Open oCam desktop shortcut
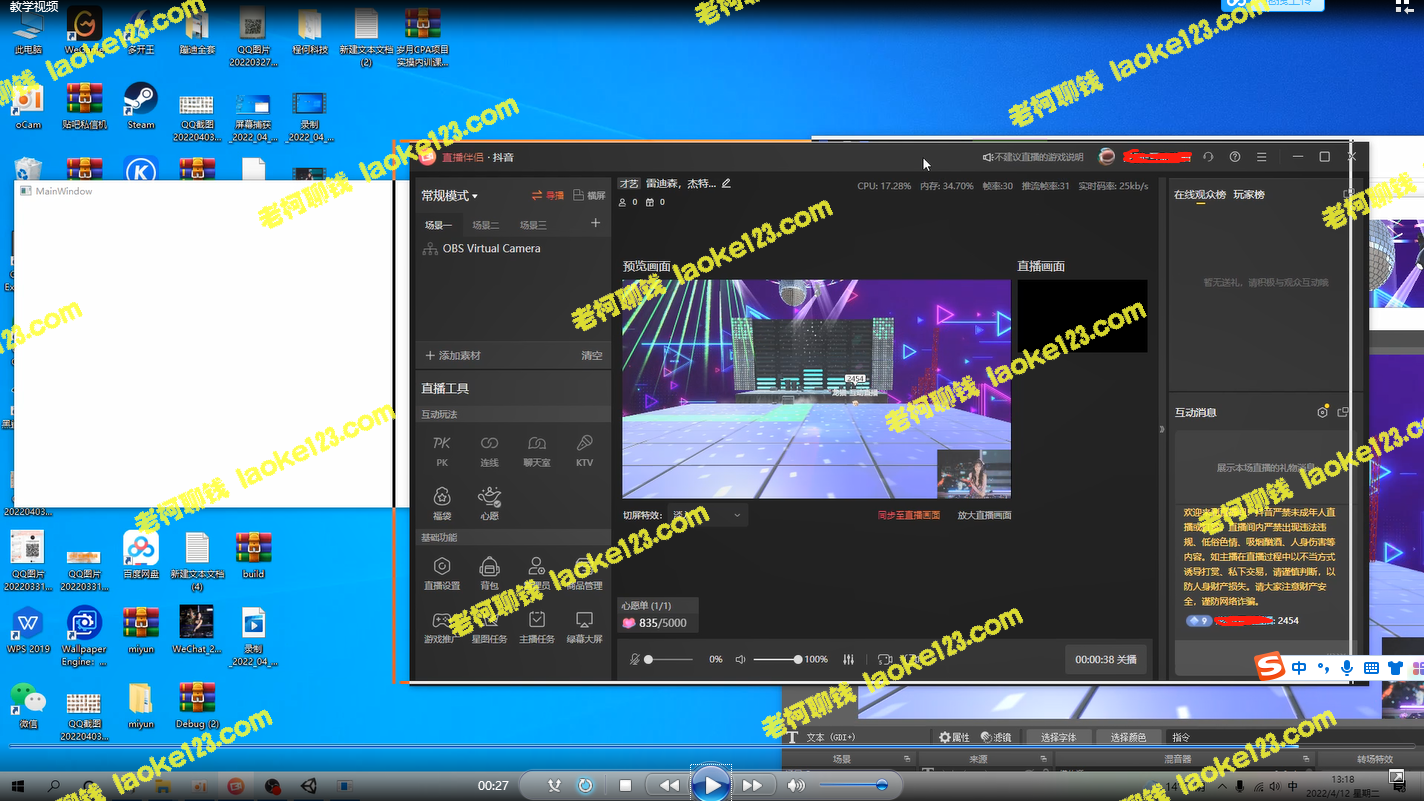The image size is (1424, 801). (29, 106)
